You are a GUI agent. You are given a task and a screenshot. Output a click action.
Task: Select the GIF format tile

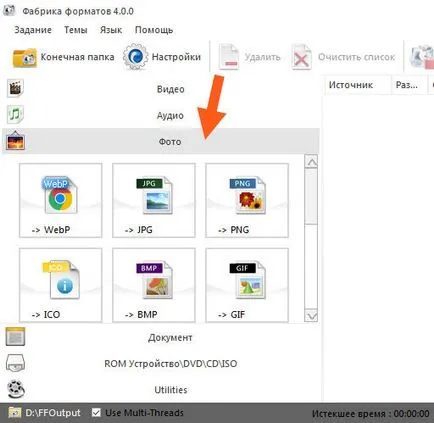tap(247, 285)
